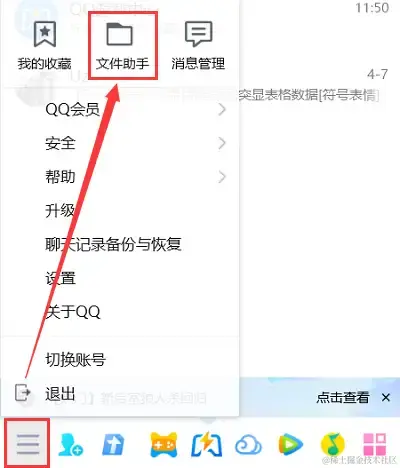Open File Assistant (文件助手) folder icon

coord(120,33)
